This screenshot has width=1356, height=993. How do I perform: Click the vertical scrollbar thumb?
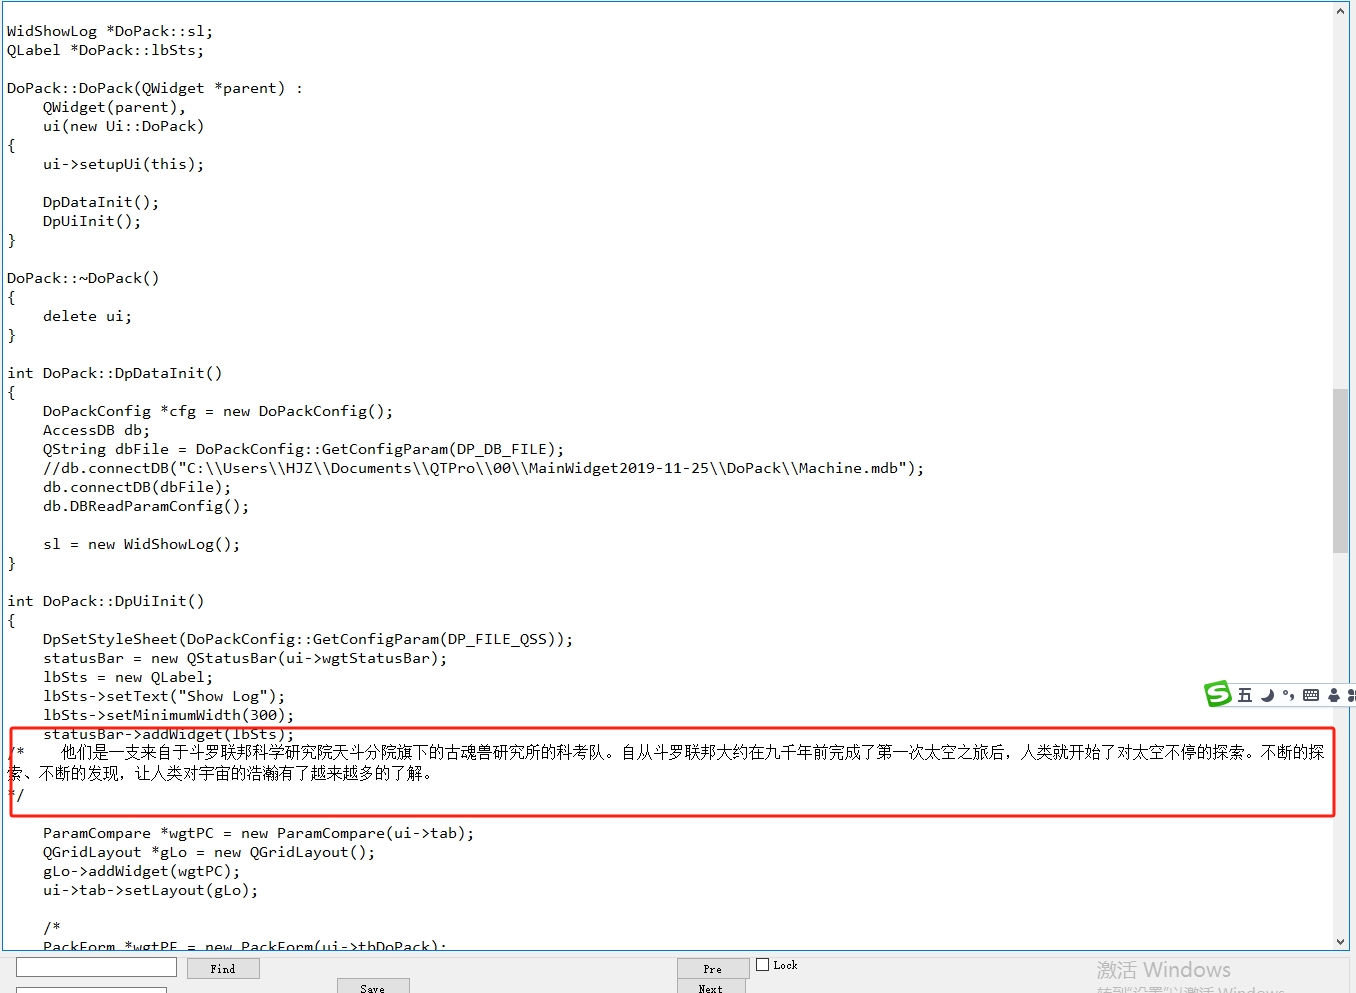[x=1341, y=470]
